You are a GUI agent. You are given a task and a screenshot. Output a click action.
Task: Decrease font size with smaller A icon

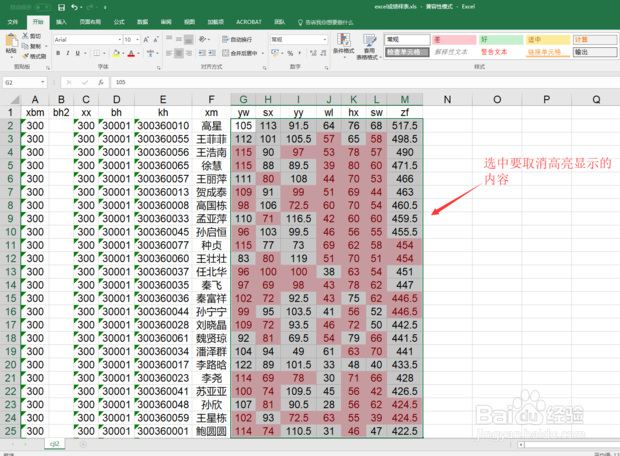click(156, 40)
